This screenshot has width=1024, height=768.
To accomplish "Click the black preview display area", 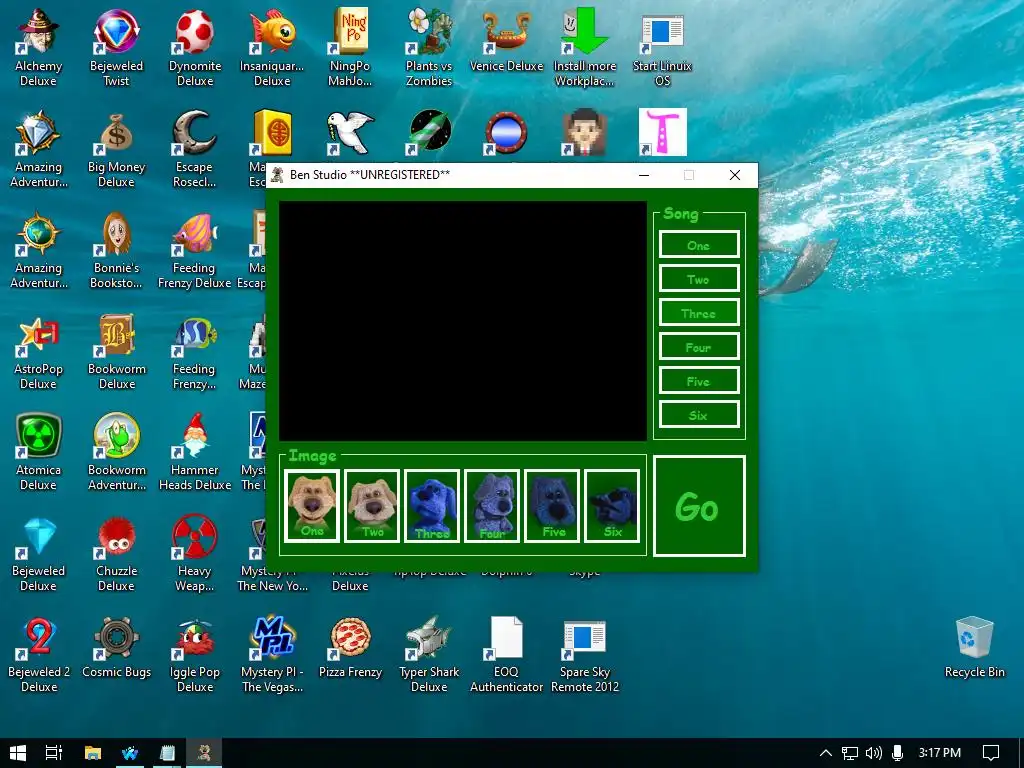I will (x=462, y=321).
